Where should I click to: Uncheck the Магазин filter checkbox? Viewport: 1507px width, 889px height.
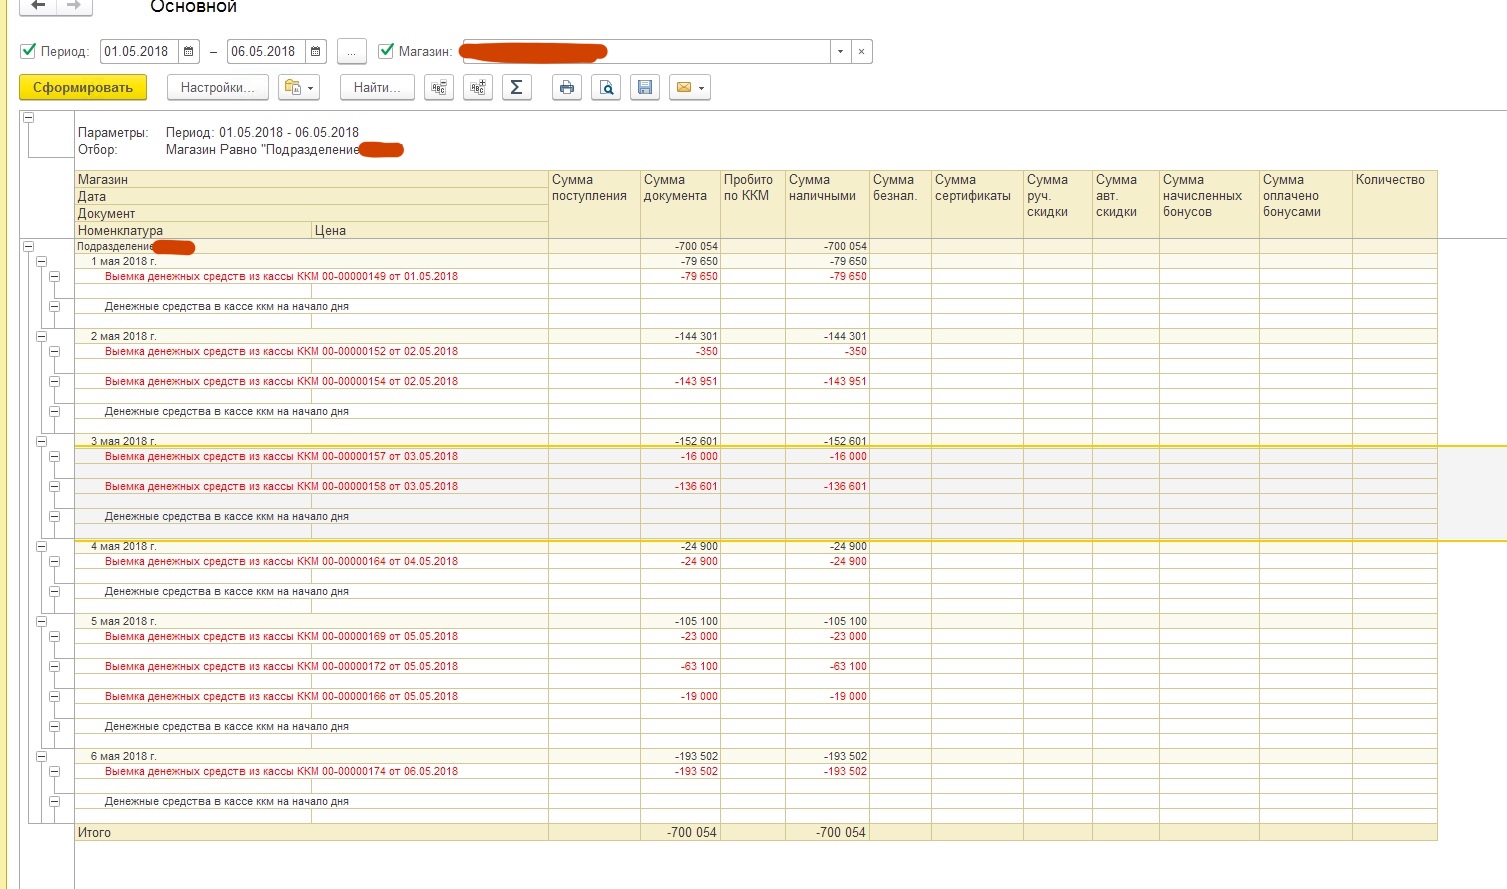(387, 51)
